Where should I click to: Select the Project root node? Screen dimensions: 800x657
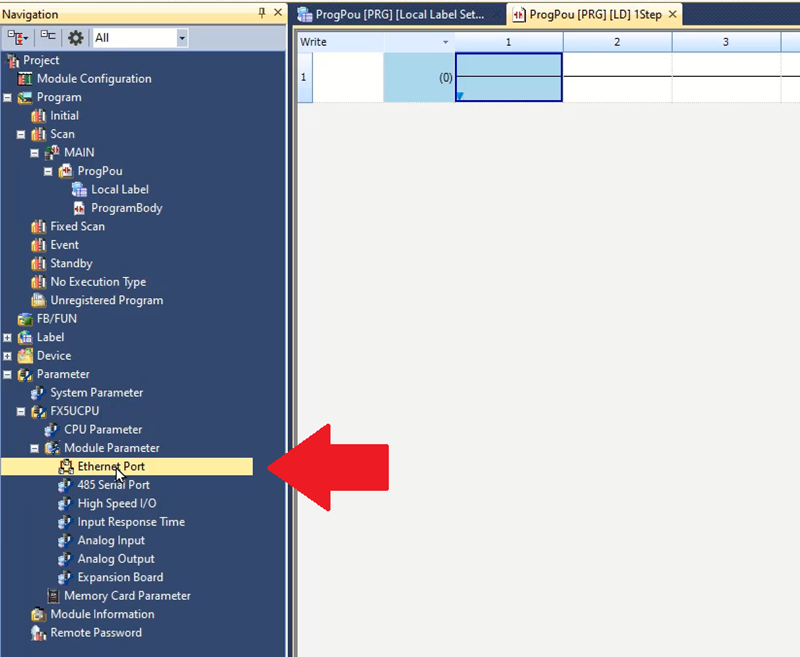[41, 60]
